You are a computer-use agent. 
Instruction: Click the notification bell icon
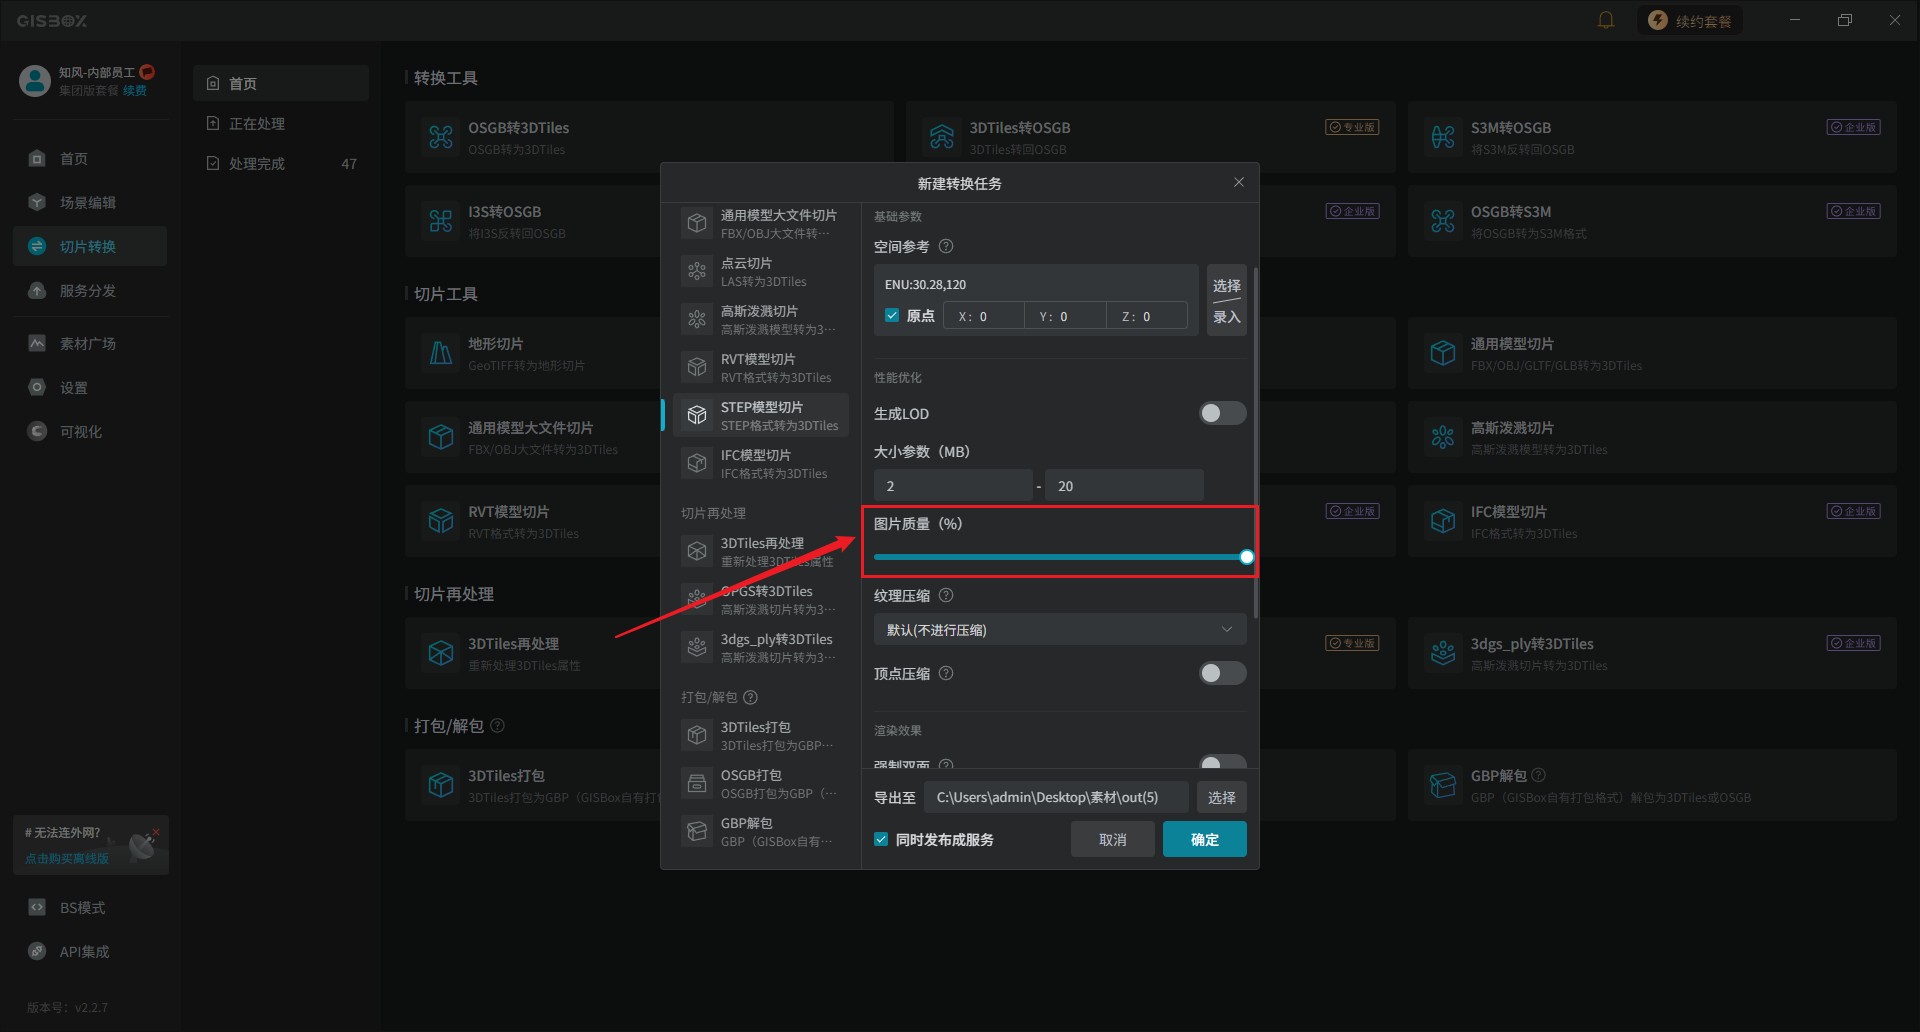coord(1606,20)
